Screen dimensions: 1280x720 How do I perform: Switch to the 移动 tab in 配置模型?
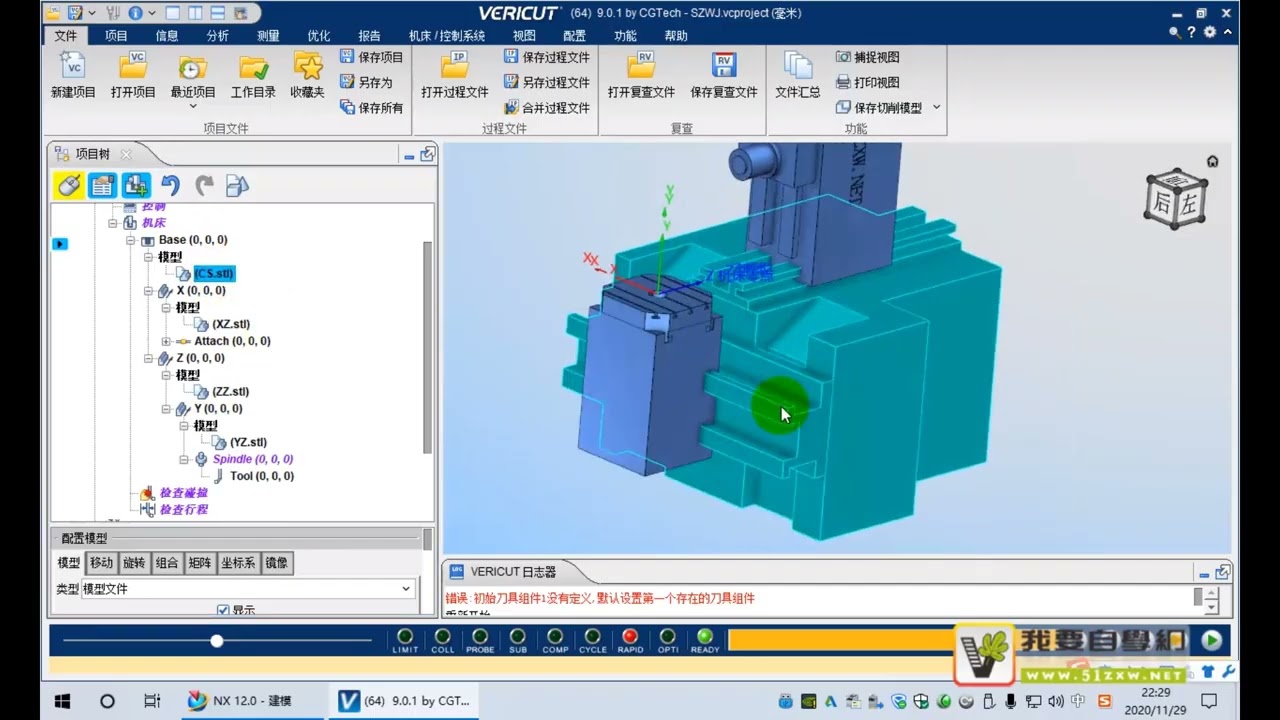pos(101,563)
